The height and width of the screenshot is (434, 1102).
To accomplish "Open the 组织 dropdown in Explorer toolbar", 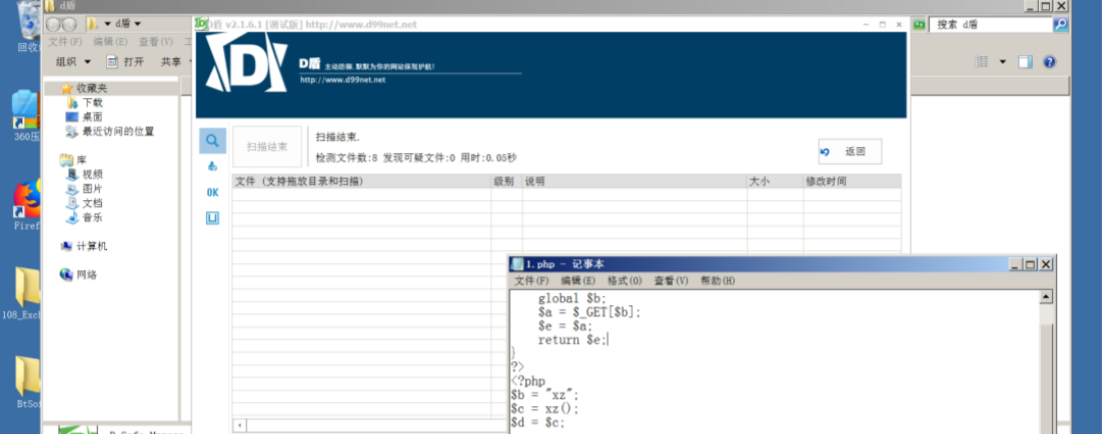I will [73, 62].
